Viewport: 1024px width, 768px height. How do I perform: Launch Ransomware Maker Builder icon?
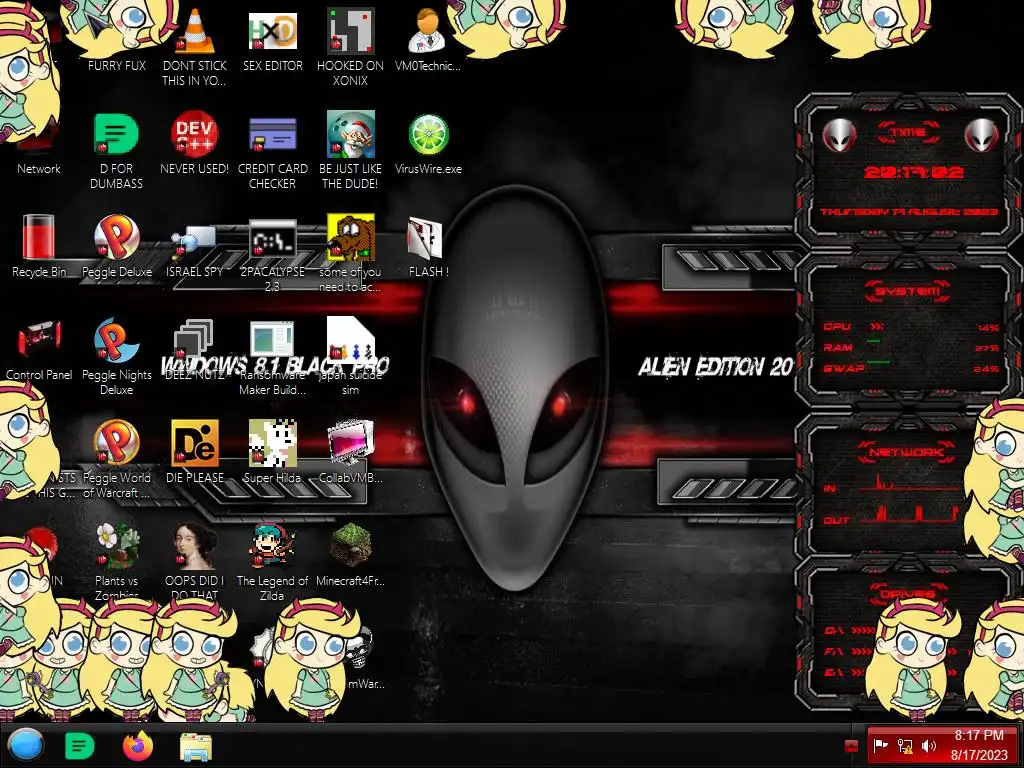tap(272, 341)
